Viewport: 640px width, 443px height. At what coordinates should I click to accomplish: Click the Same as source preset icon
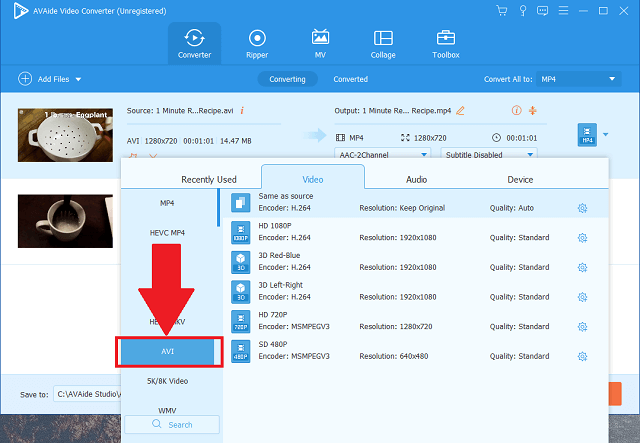click(241, 203)
